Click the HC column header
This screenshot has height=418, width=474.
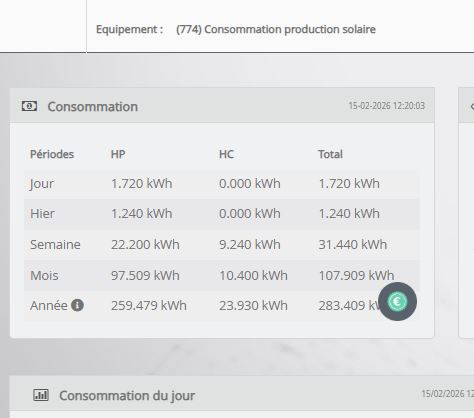226,154
